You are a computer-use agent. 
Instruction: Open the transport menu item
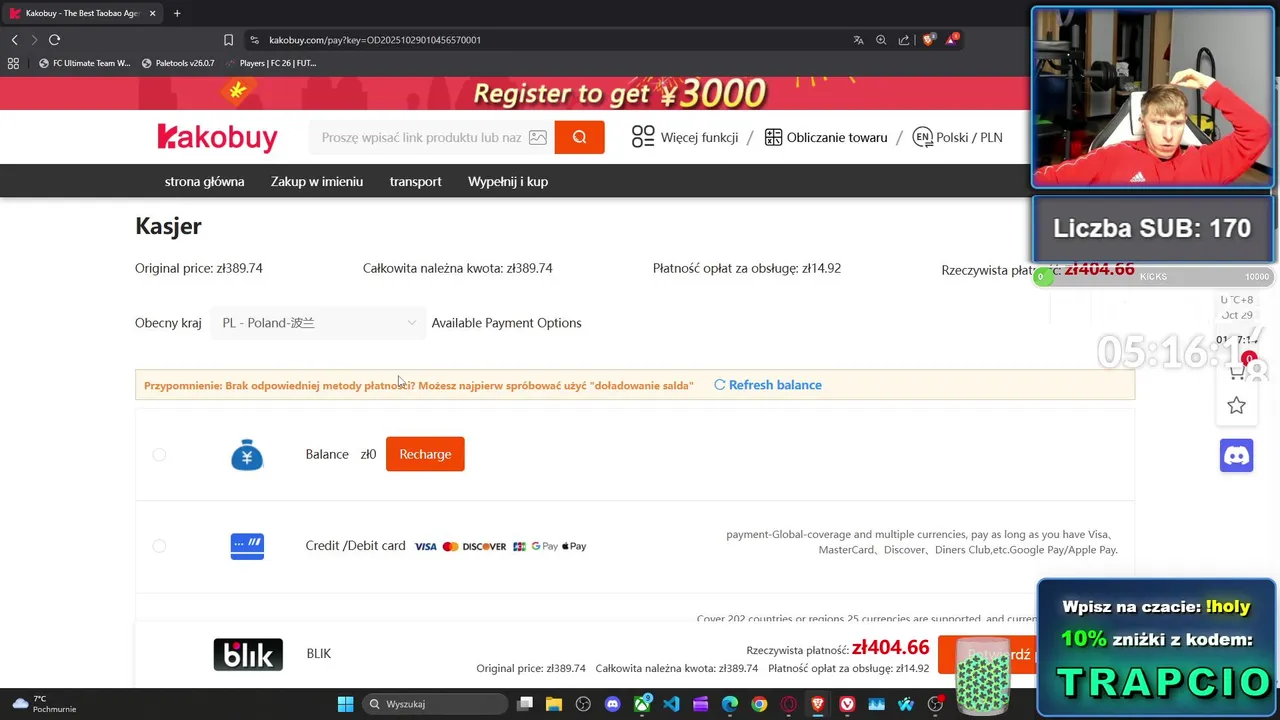(x=415, y=181)
